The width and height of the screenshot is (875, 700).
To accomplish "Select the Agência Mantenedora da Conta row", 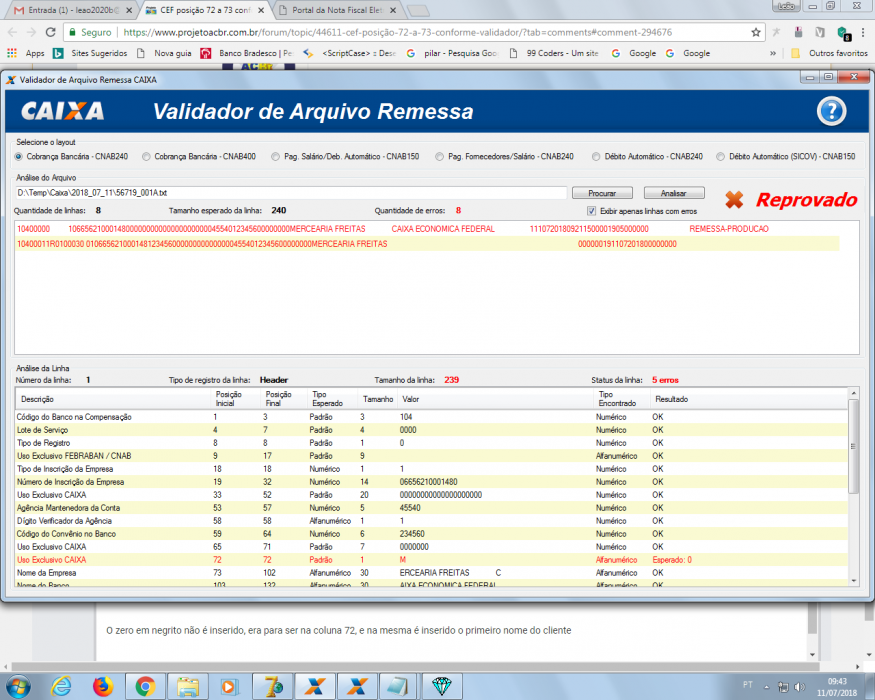I will pyautogui.click(x=431, y=508).
